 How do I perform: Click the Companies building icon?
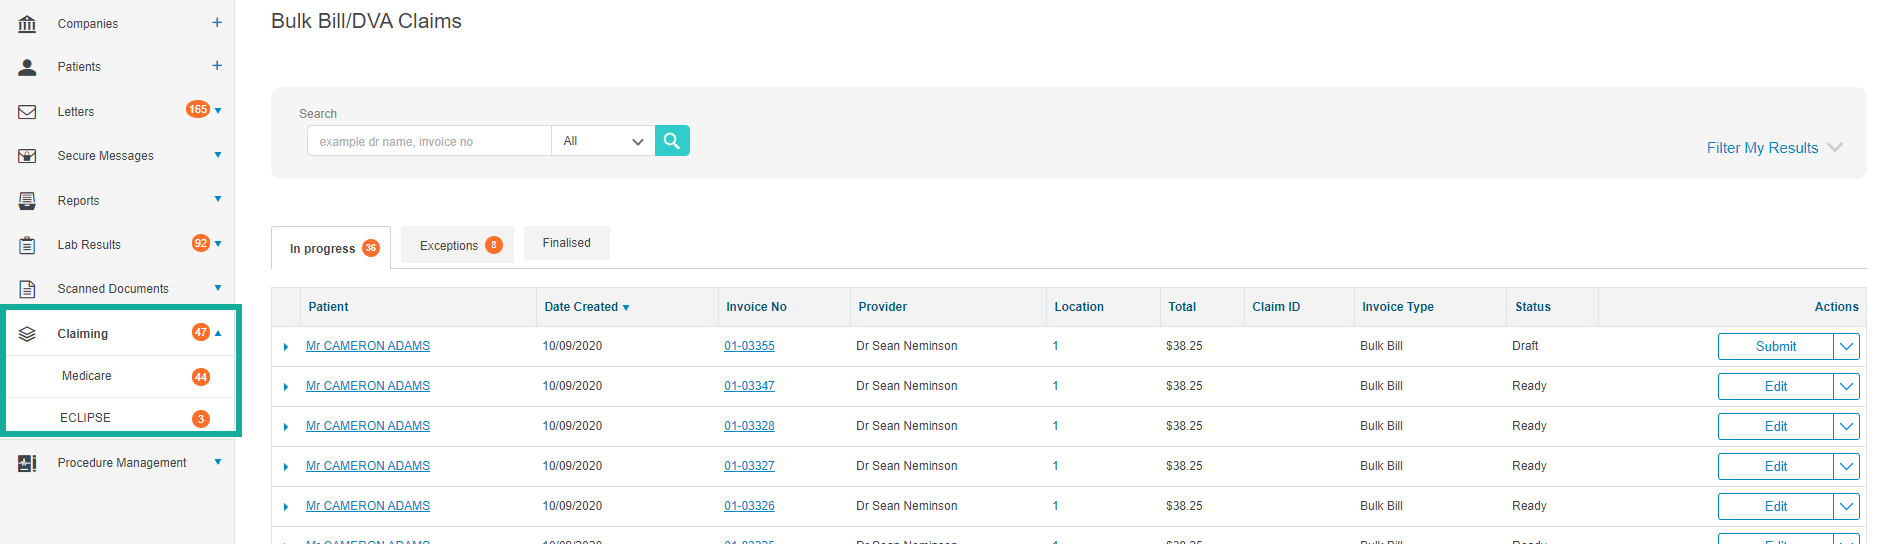pos(27,23)
